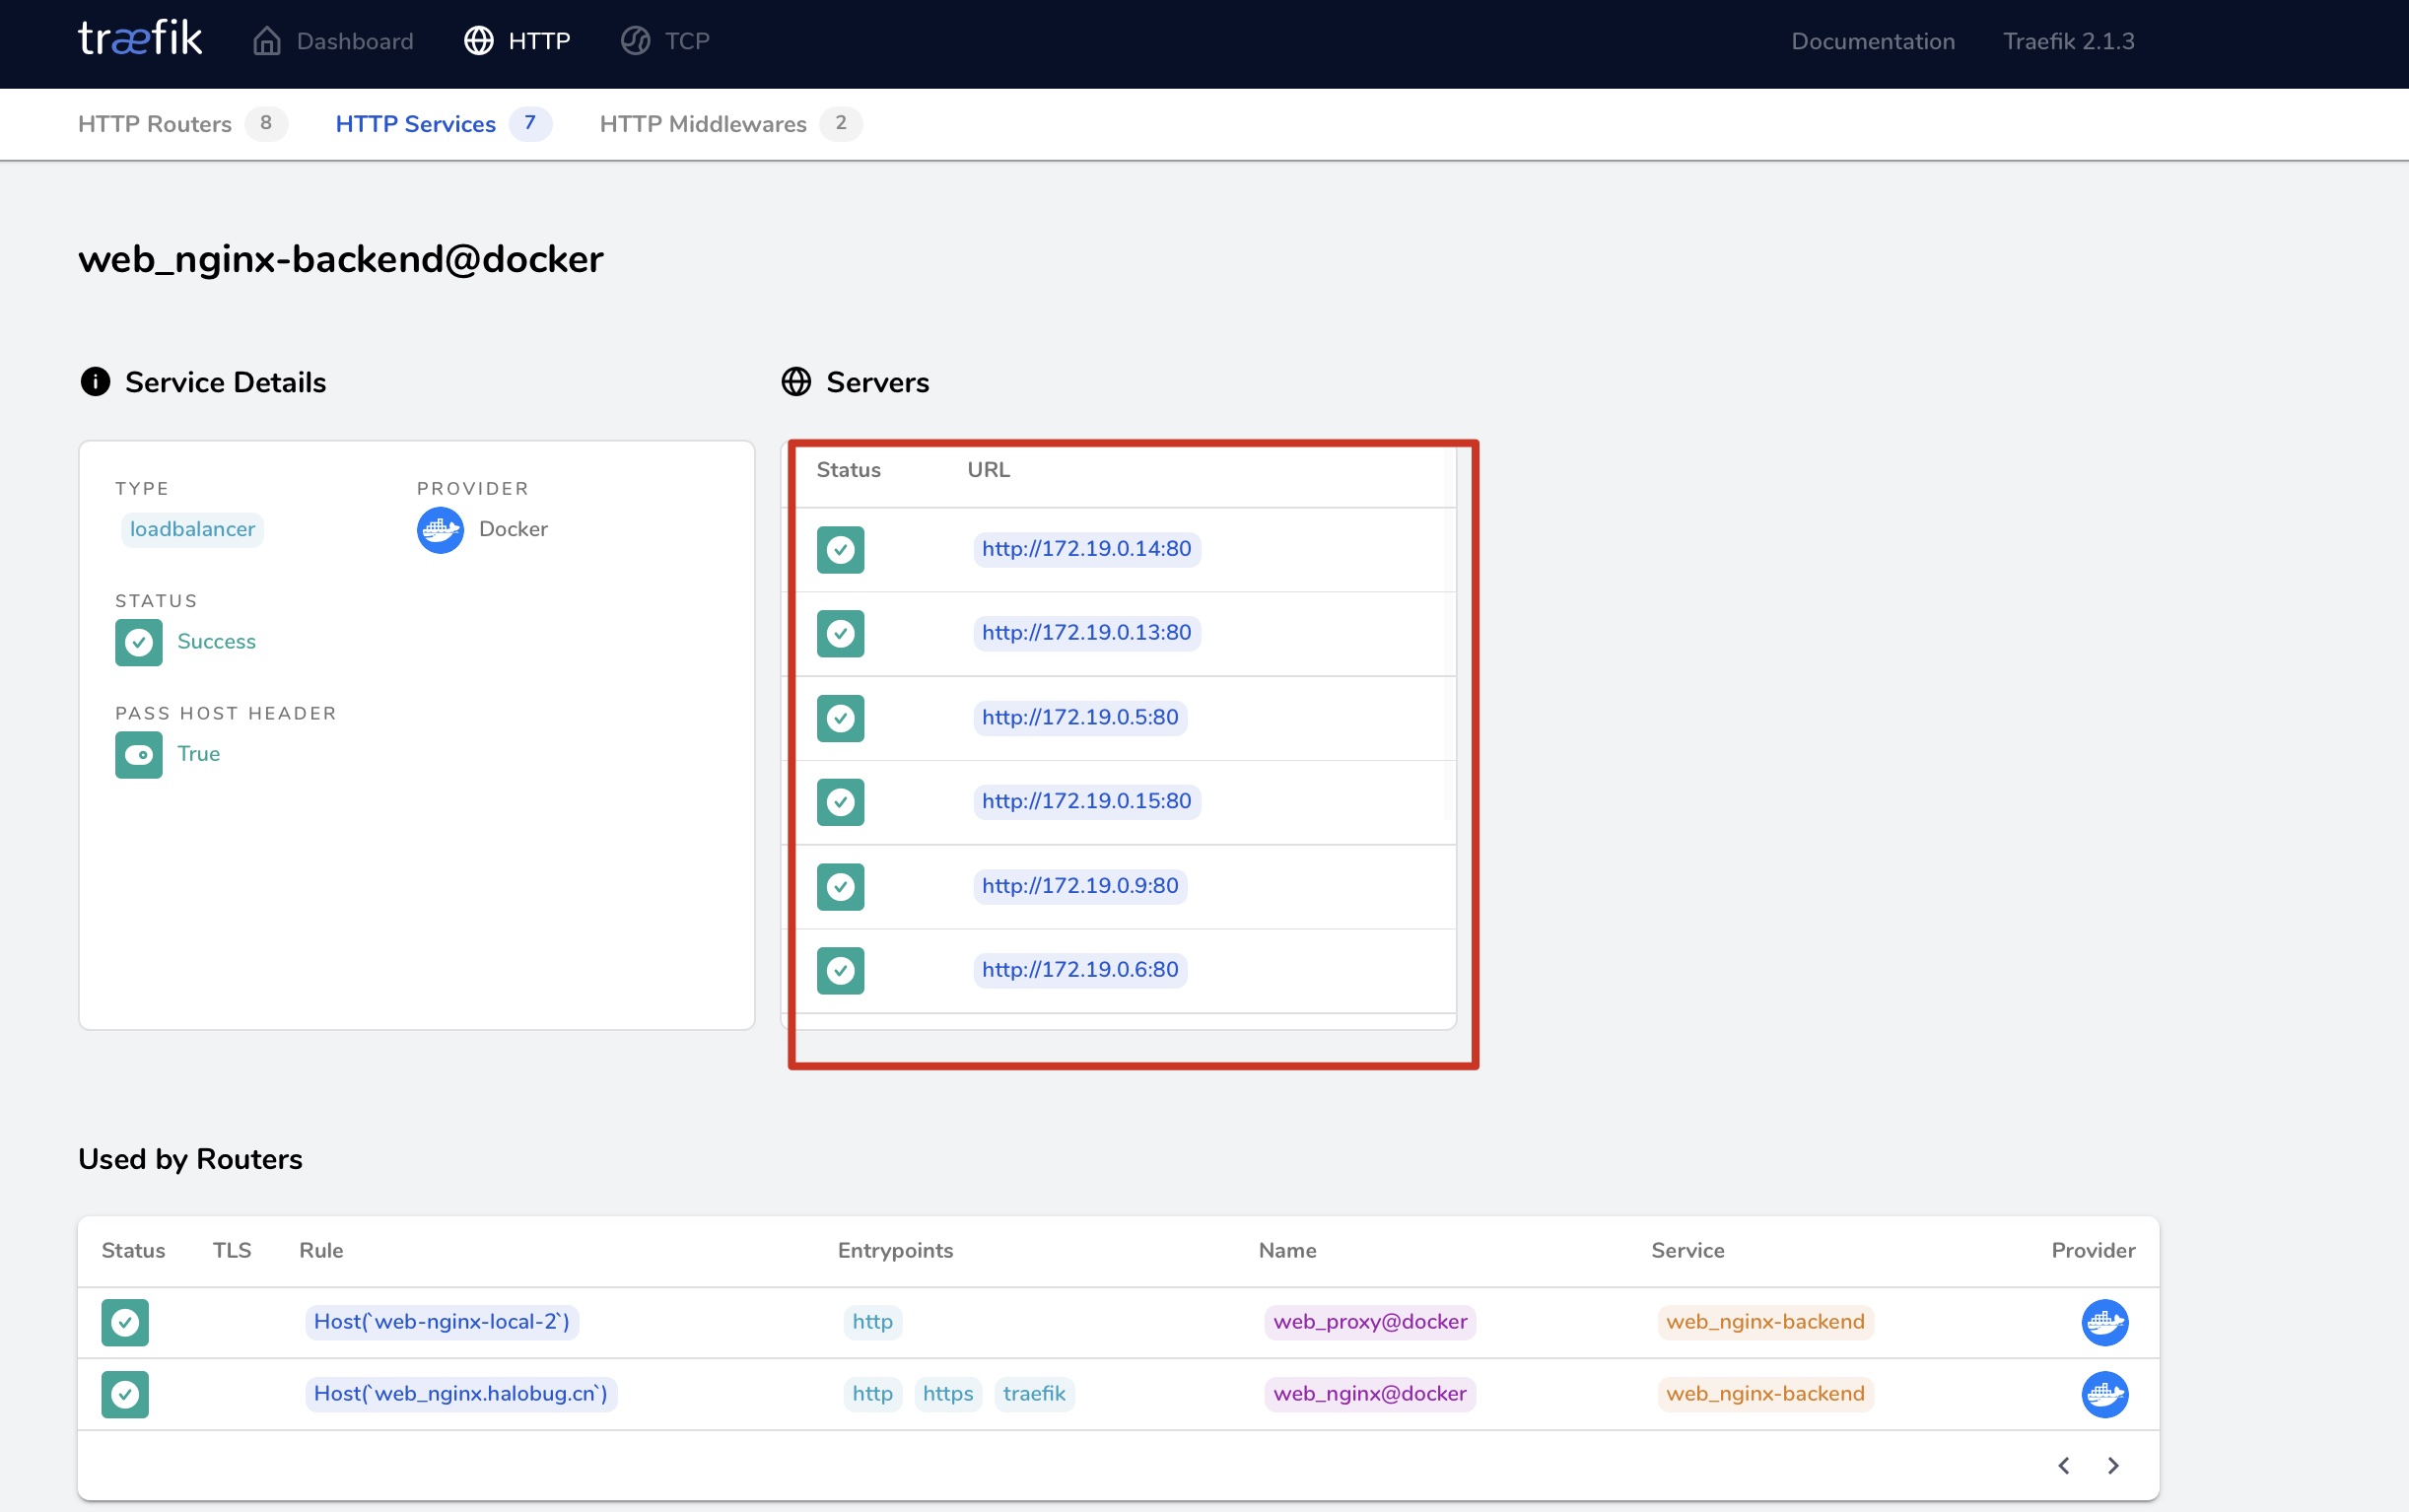The width and height of the screenshot is (2409, 1512).
Task: Click server URL http://172.19.0.5:80
Action: point(1080,718)
